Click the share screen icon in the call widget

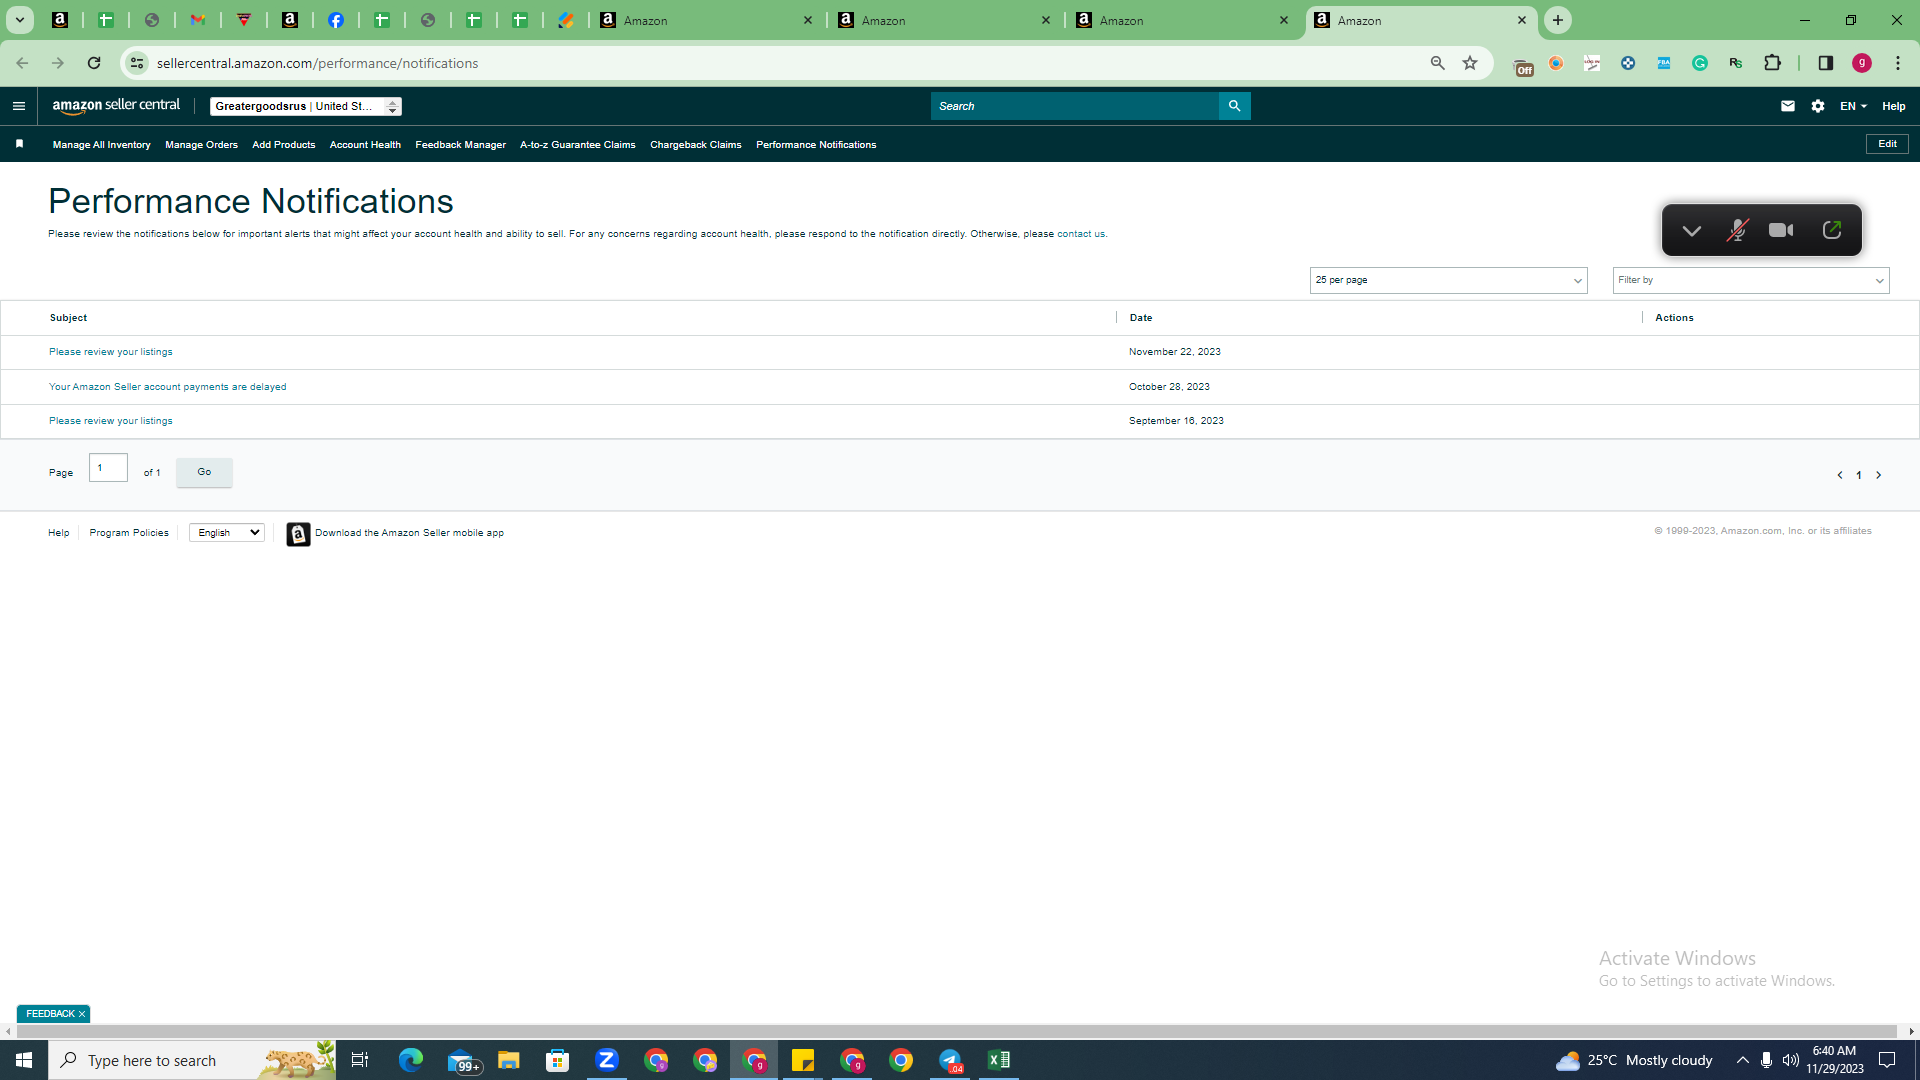[x=1832, y=230]
